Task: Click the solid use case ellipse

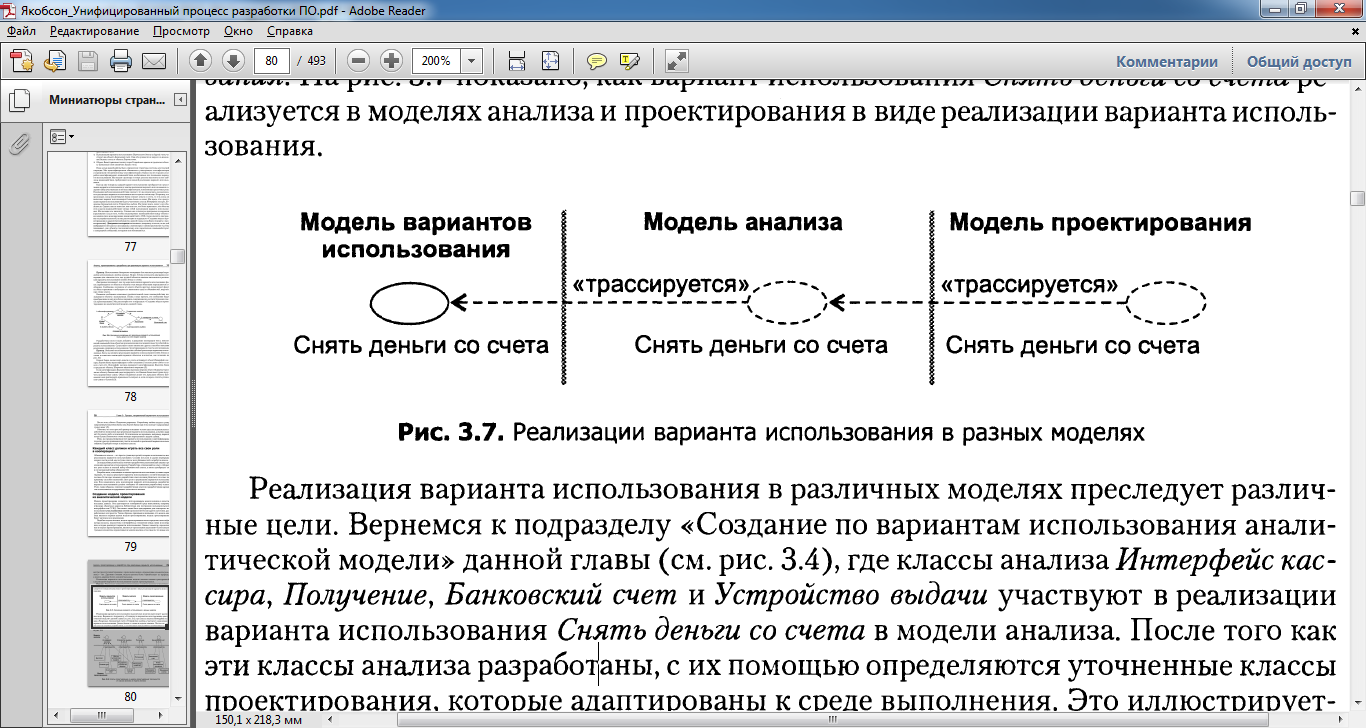Action: tap(409, 302)
